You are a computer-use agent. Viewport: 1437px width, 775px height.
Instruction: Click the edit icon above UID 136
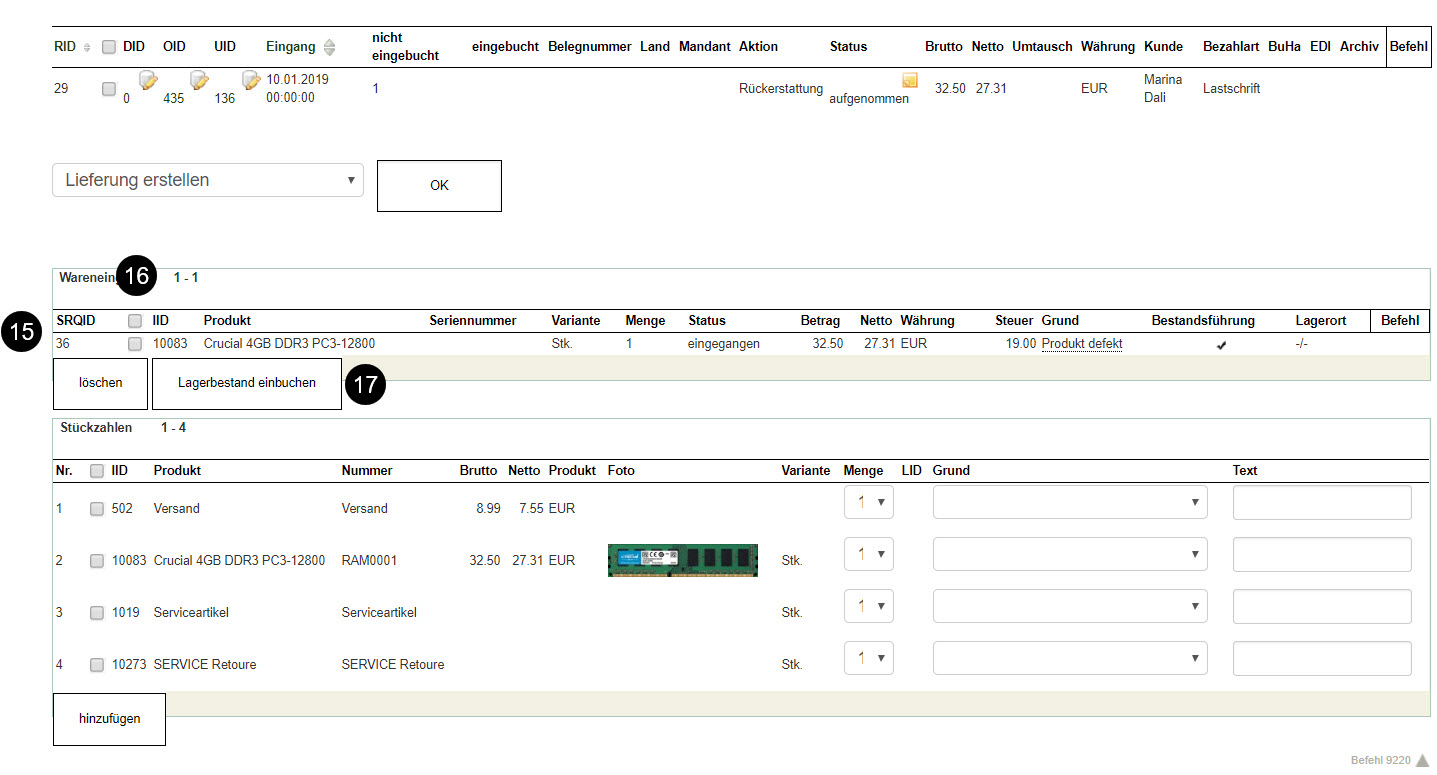pyautogui.click(x=251, y=81)
